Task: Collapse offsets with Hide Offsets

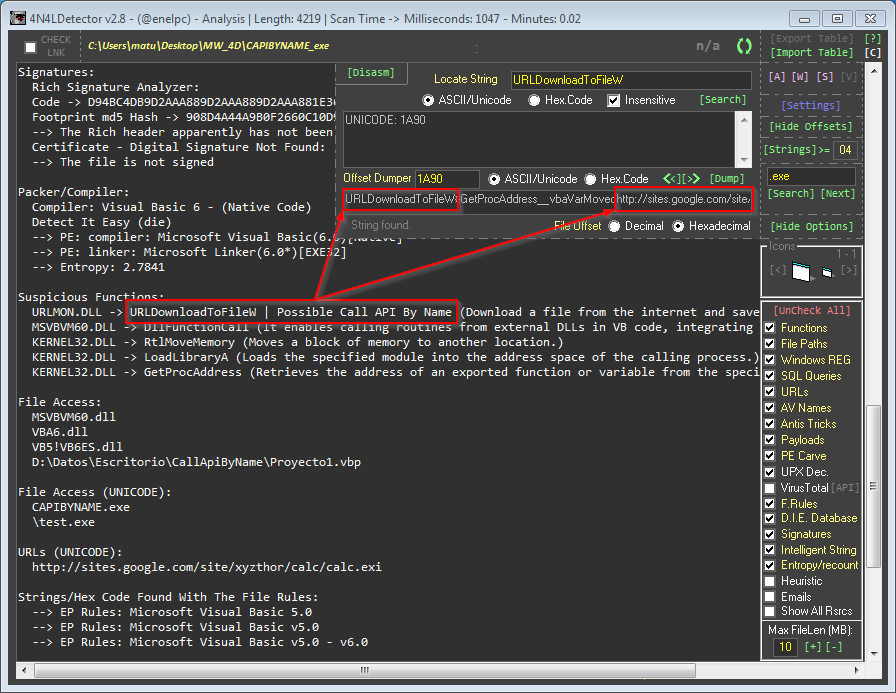Action: [810, 127]
